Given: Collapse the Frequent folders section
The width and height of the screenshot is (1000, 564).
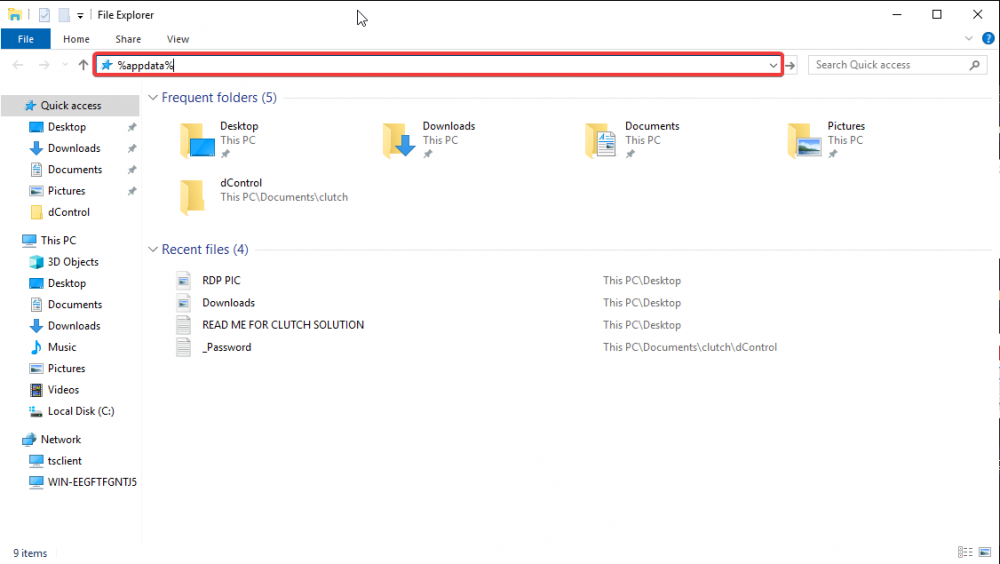Looking at the screenshot, I should click(153, 98).
